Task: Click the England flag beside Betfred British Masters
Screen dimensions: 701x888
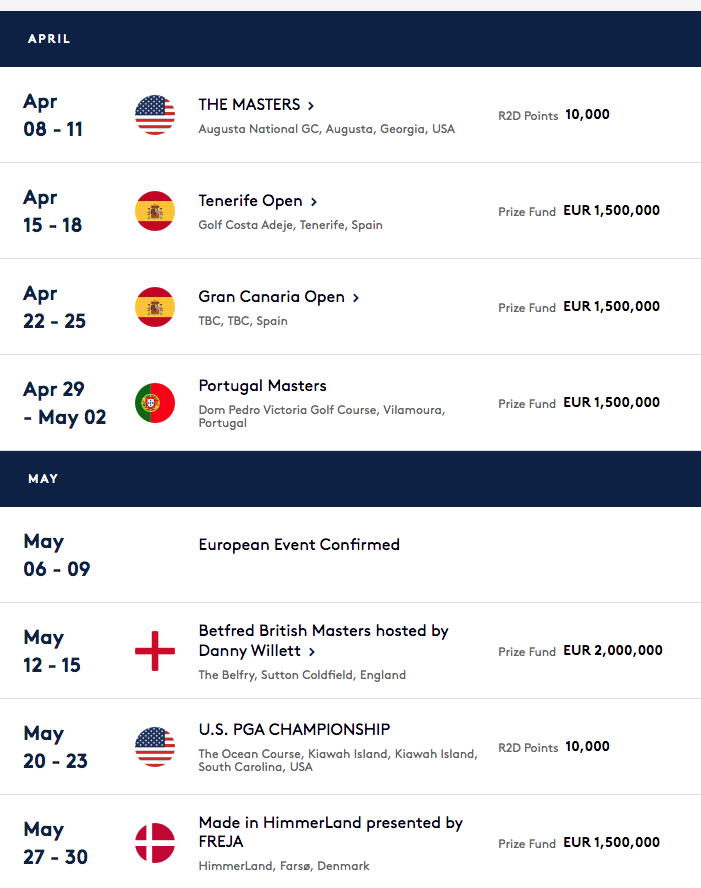Action: [155, 651]
